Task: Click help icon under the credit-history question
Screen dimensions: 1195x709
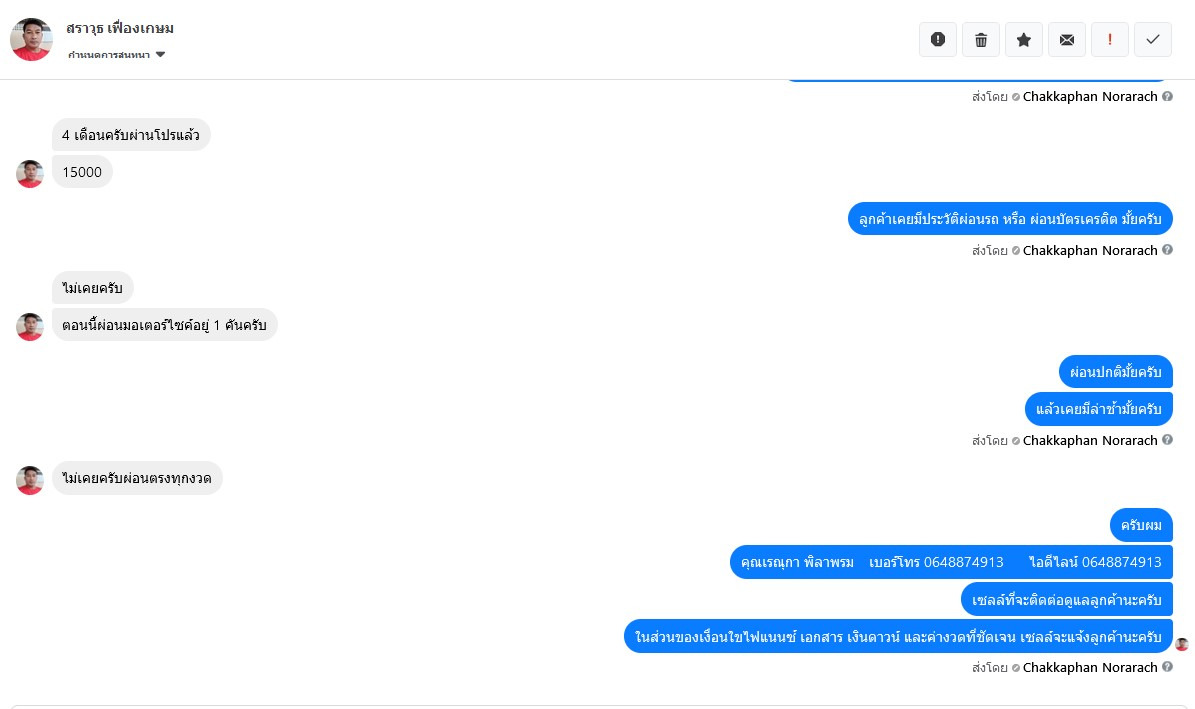Action: click(1168, 250)
